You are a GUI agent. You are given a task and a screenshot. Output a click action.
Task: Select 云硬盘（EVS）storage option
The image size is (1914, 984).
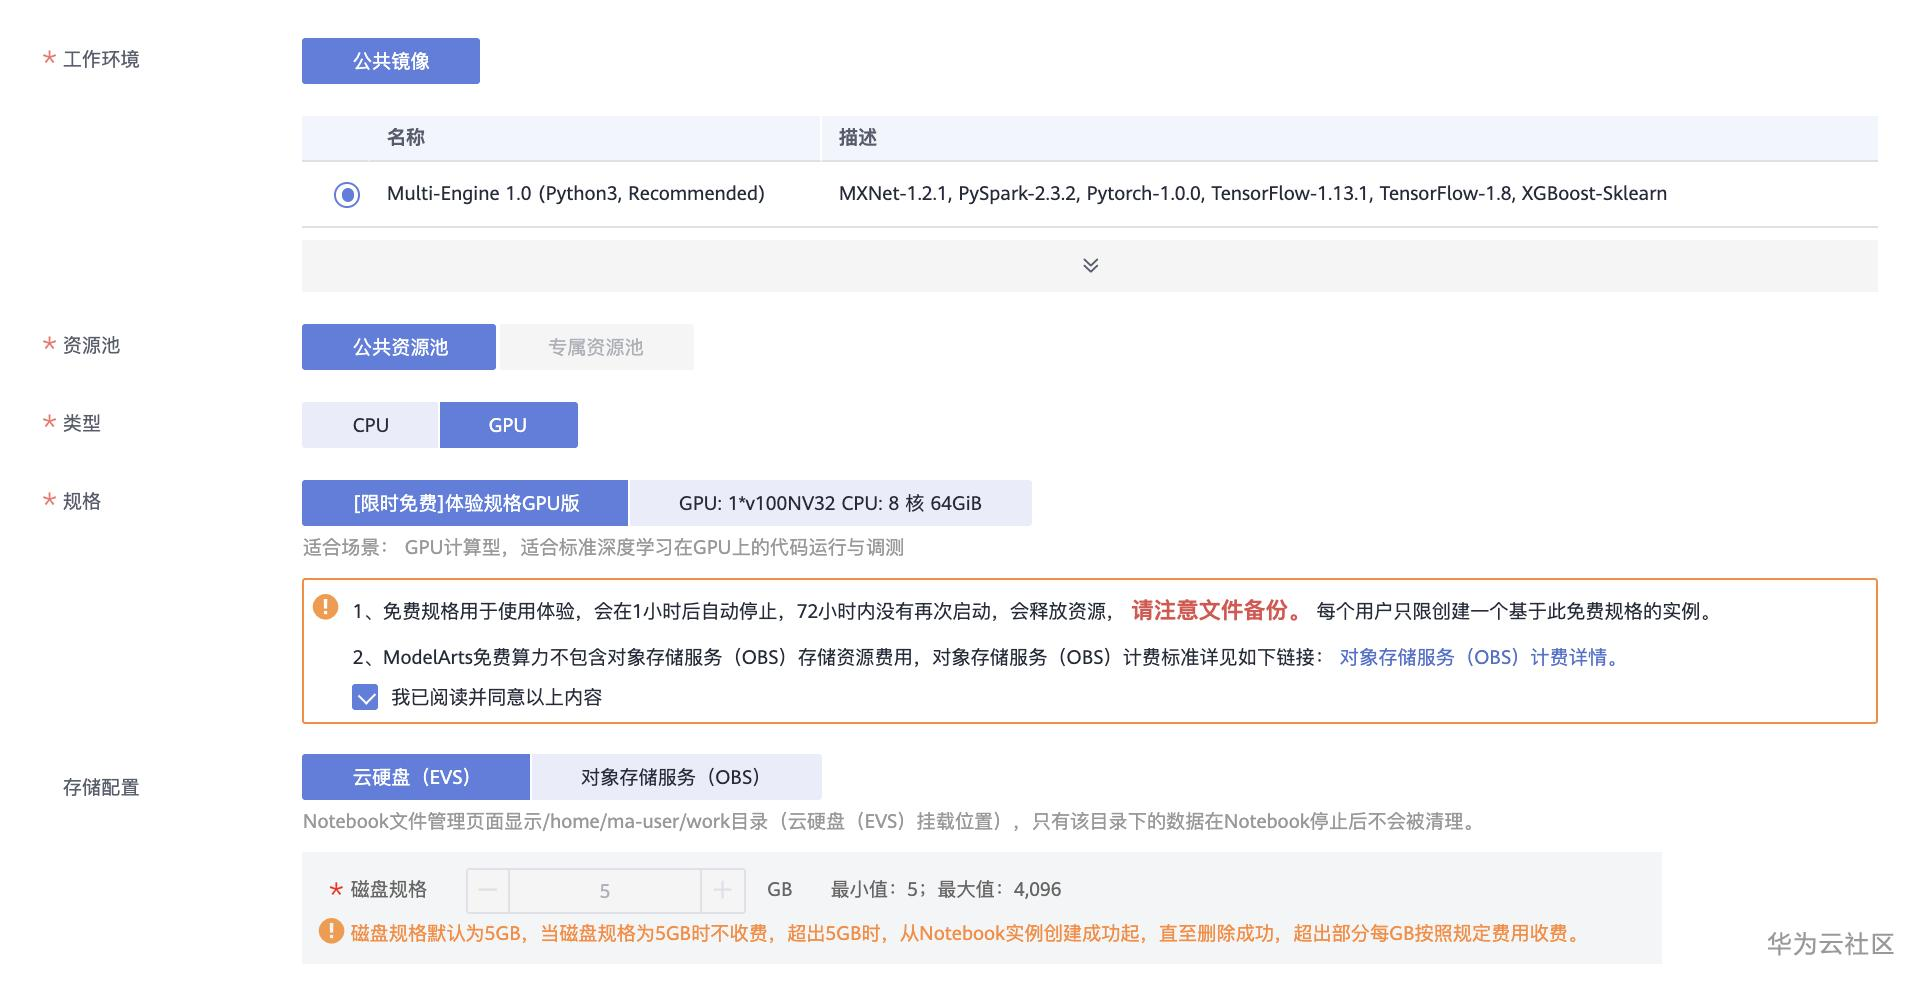(x=415, y=776)
